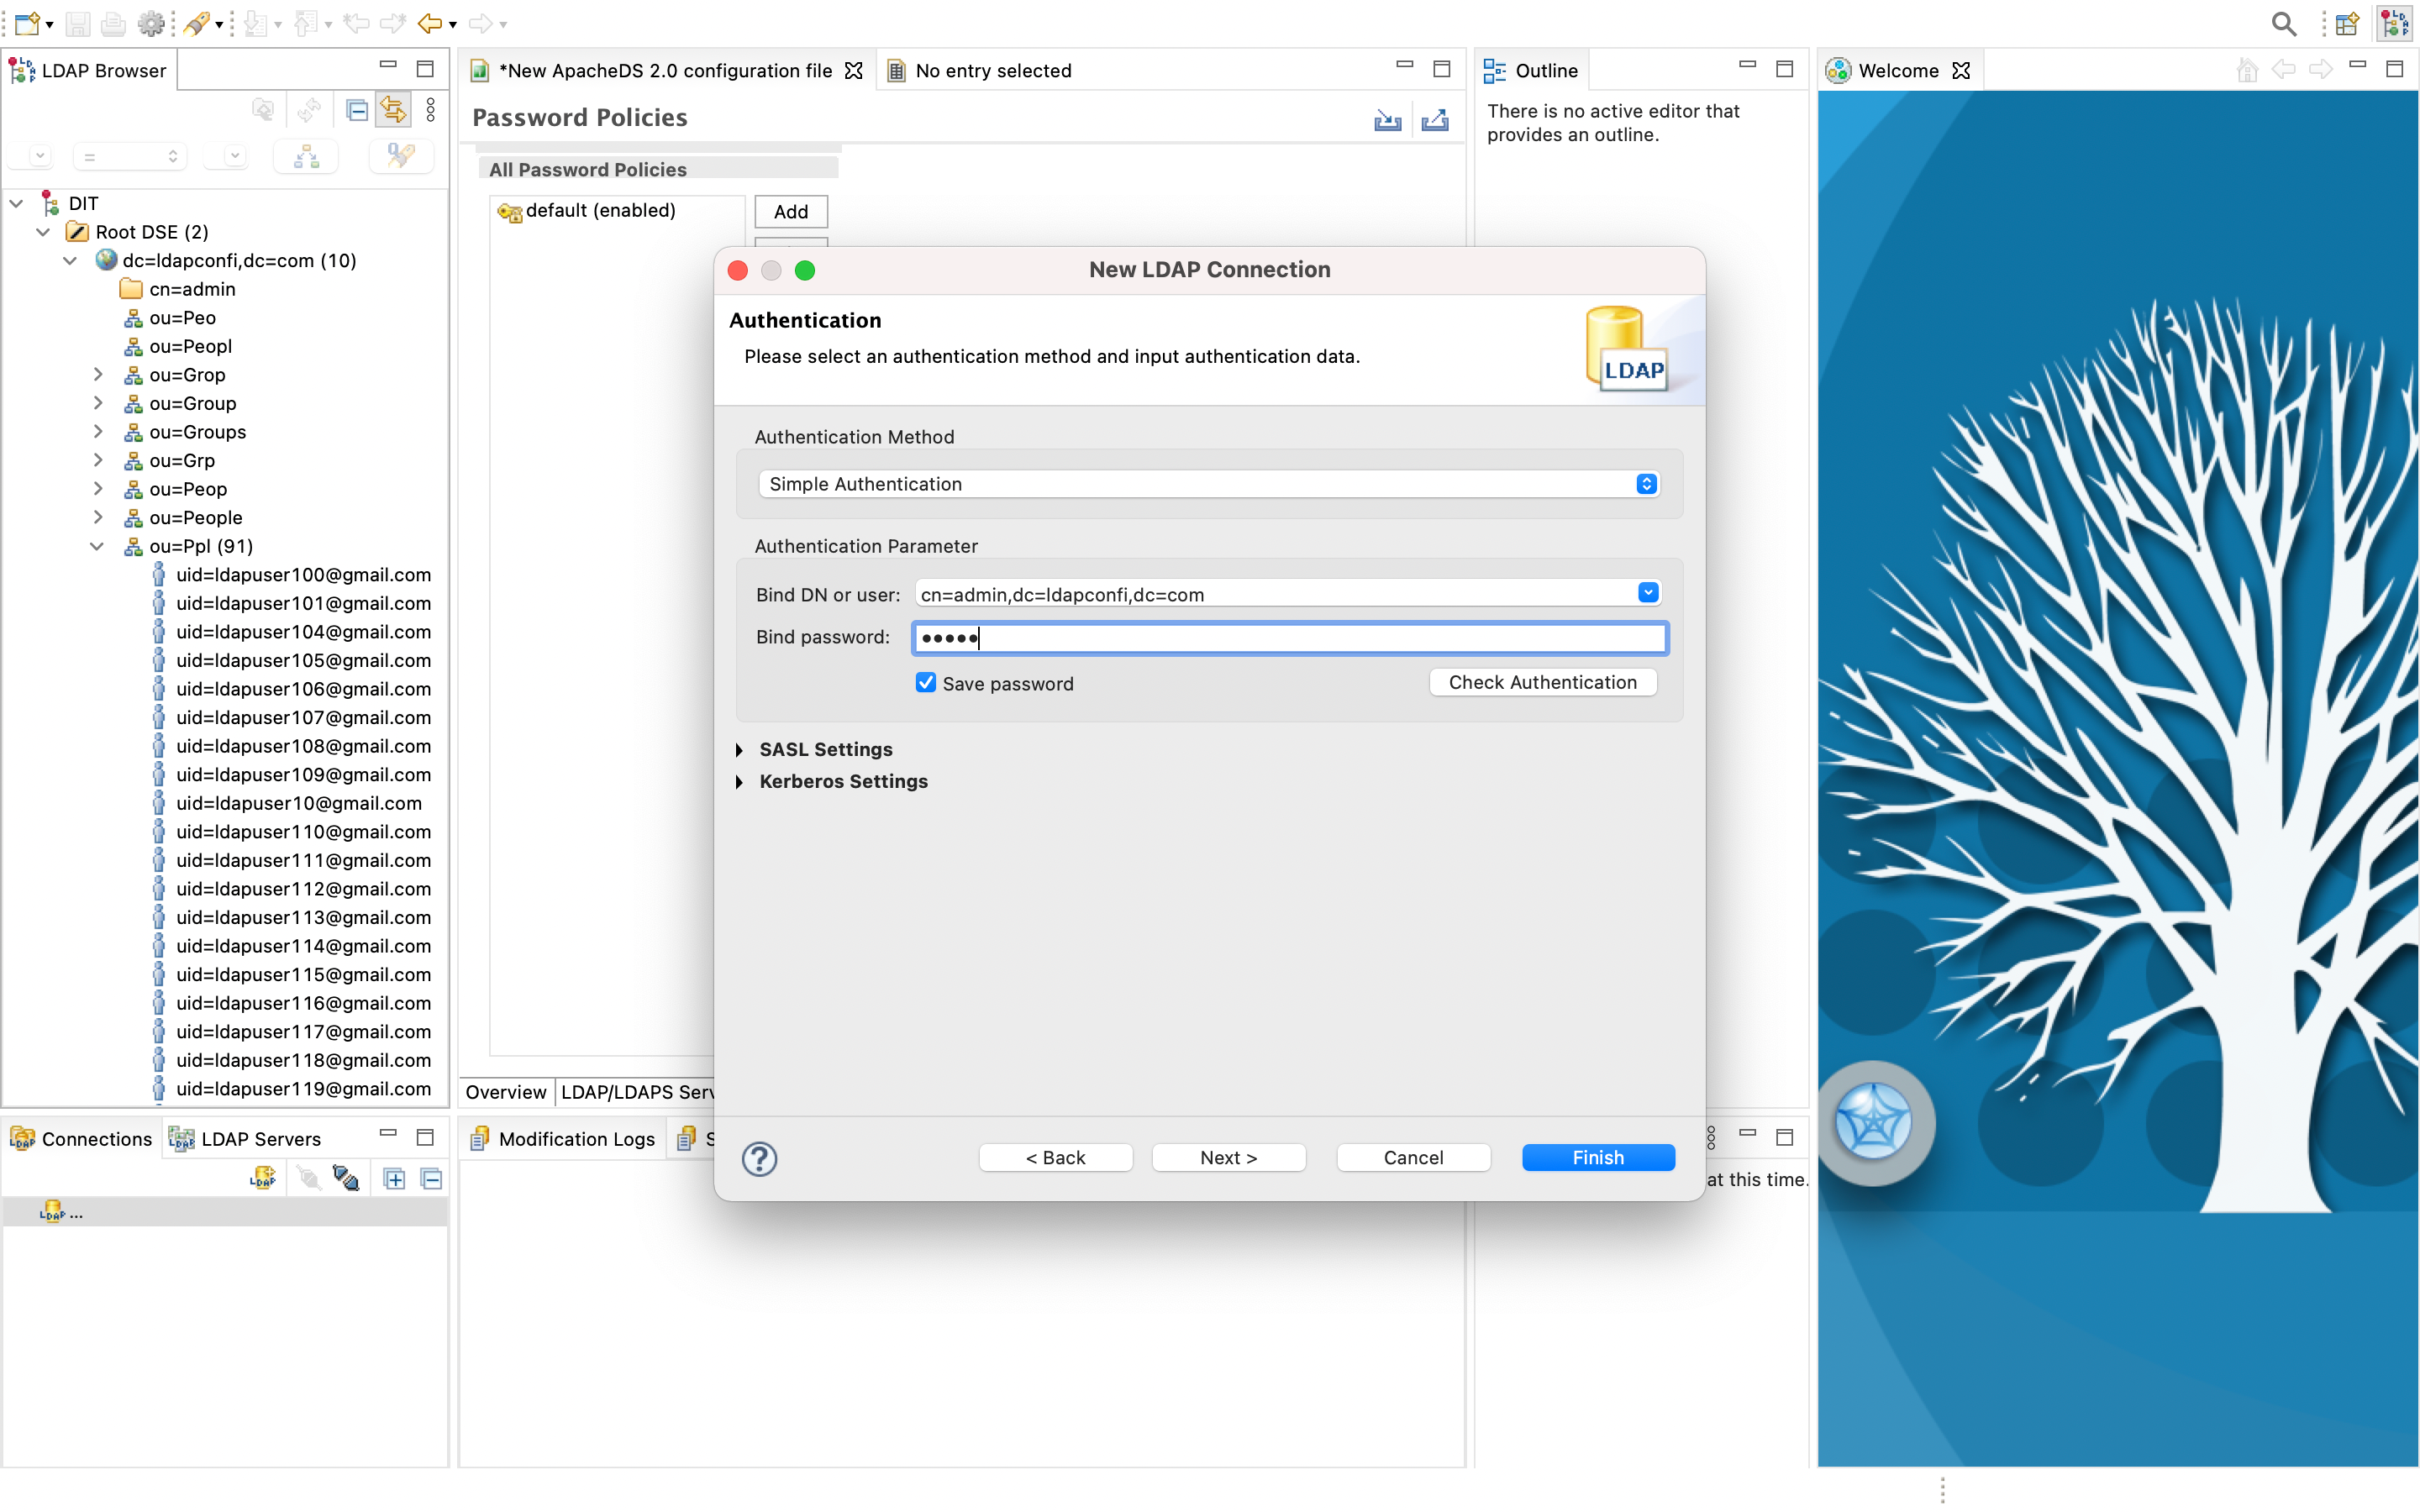Image resolution: width=2420 pixels, height=1512 pixels.
Task: Collapse the Root DSE (2) node
Action: [x=43, y=232]
